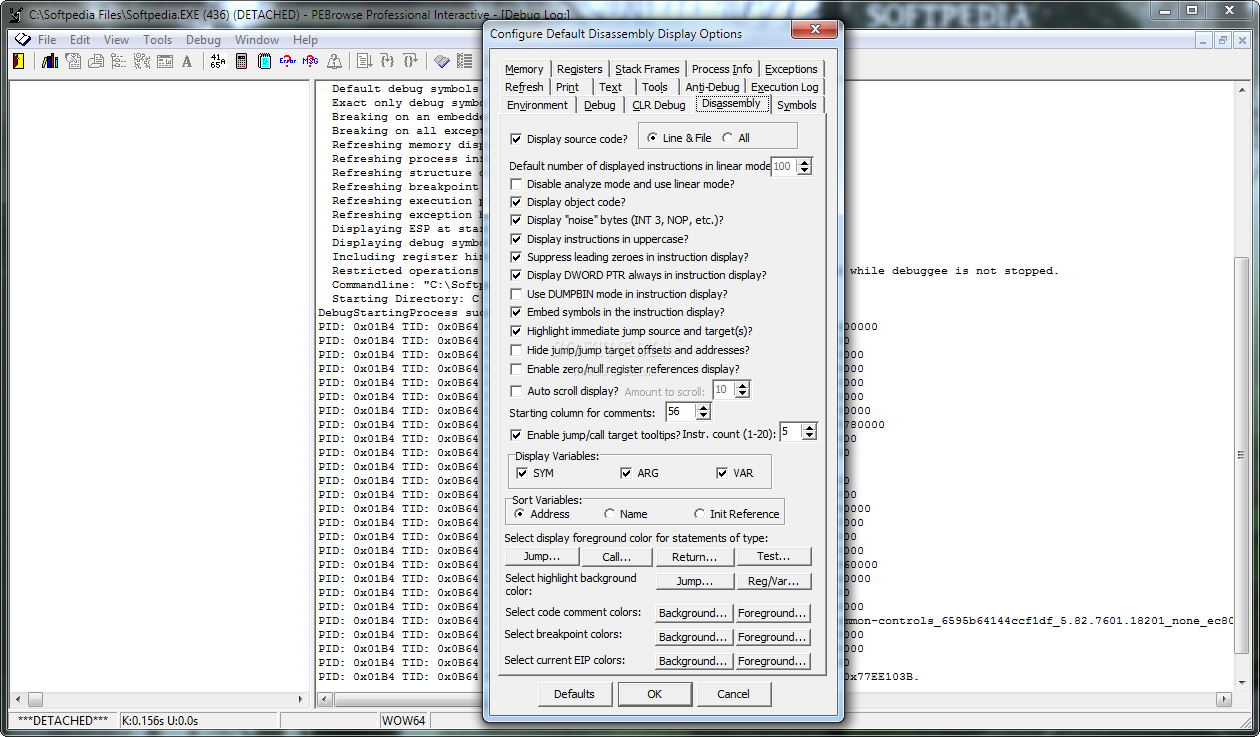
Task: Click the Error lookup toolbar icon
Action: coord(288,61)
